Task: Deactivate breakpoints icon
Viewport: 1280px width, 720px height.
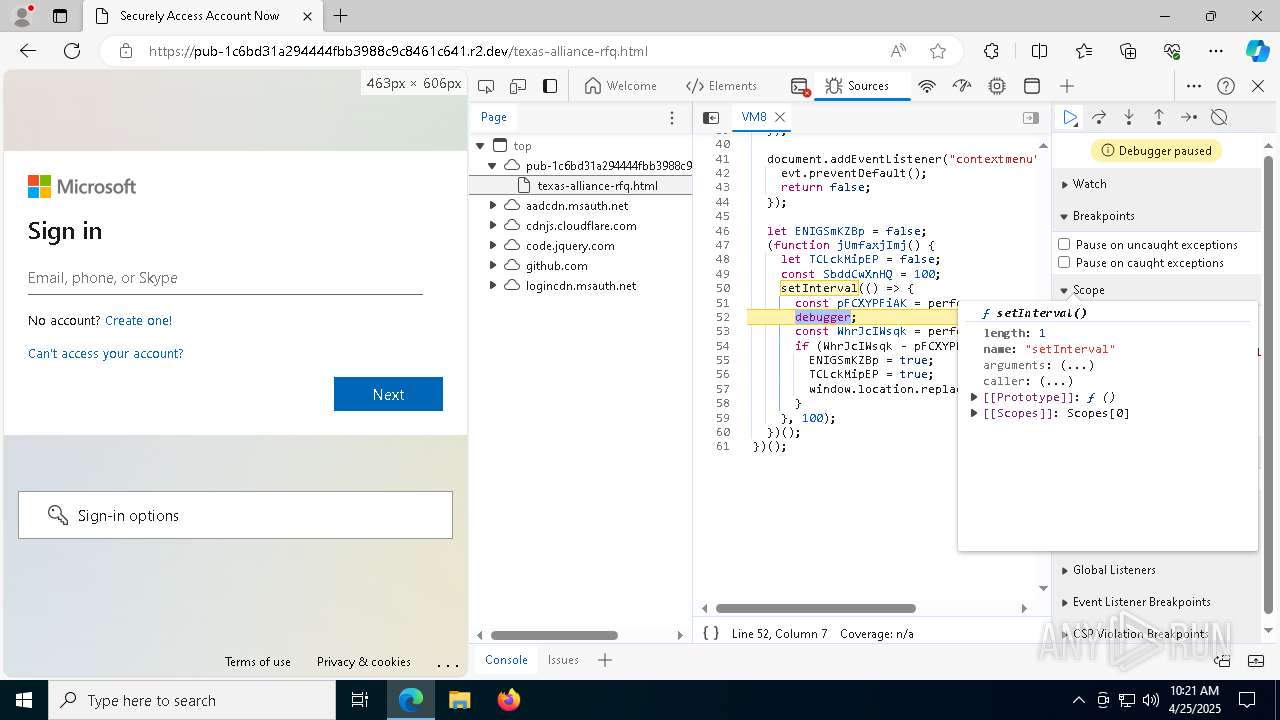Action: click(1219, 117)
